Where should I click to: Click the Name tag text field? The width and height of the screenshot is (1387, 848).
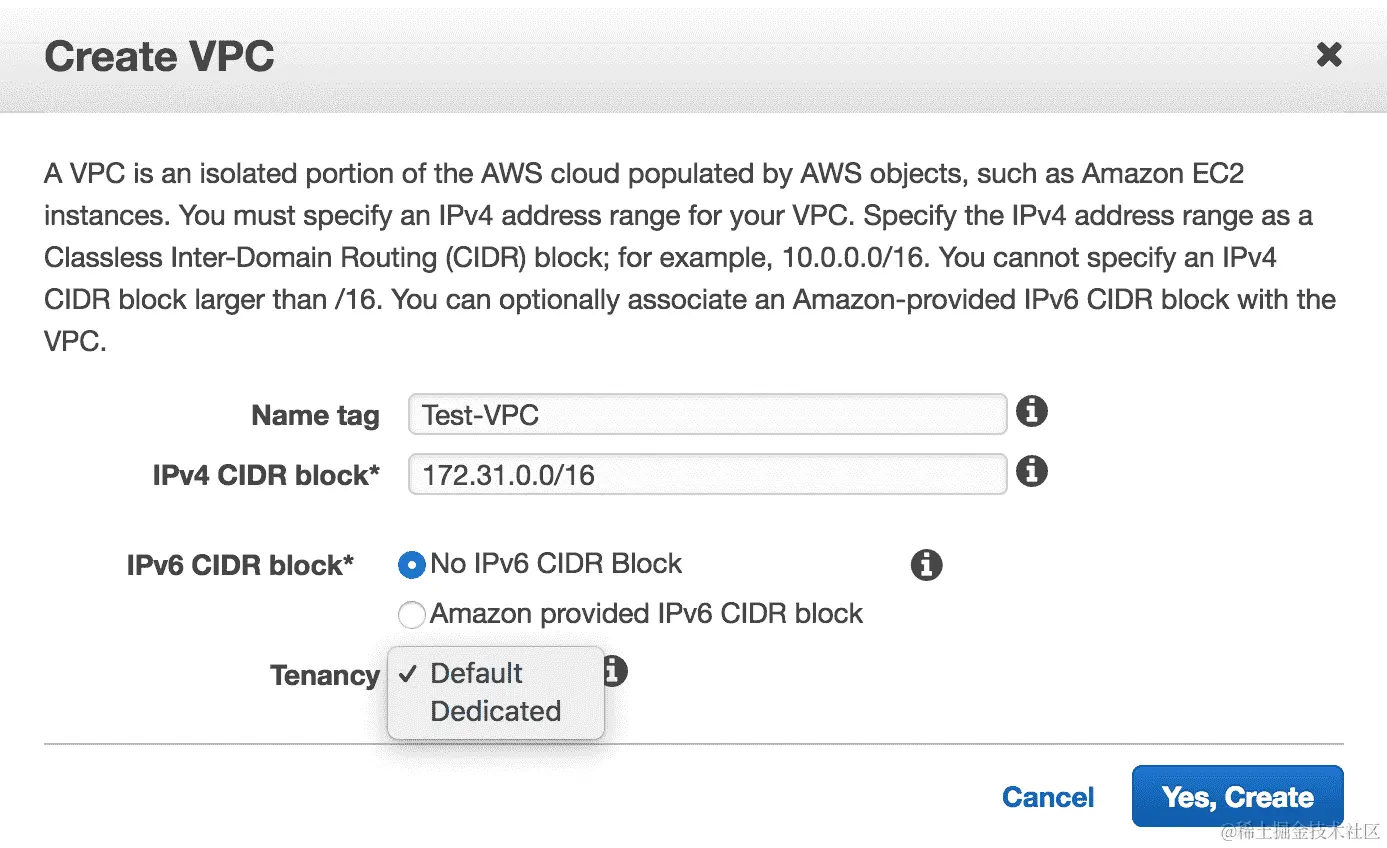(706, 414)
